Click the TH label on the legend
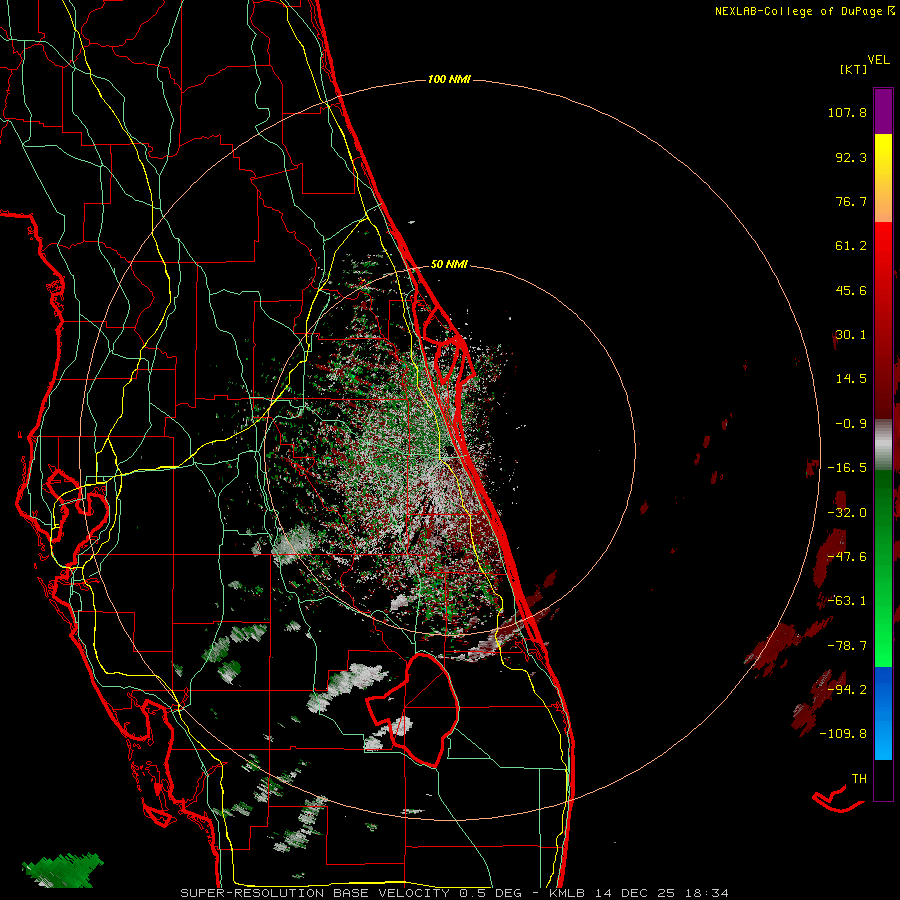The width and height of the screenshot is (900, 900). [x=859, y=779]
